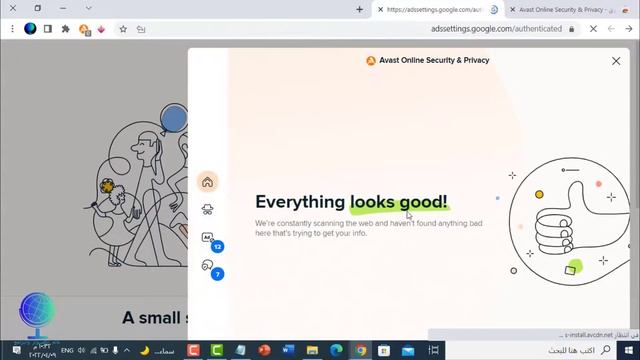Click the microphone tray icon
This screenshot has width=640, height=360.
[x=116, y=350]
